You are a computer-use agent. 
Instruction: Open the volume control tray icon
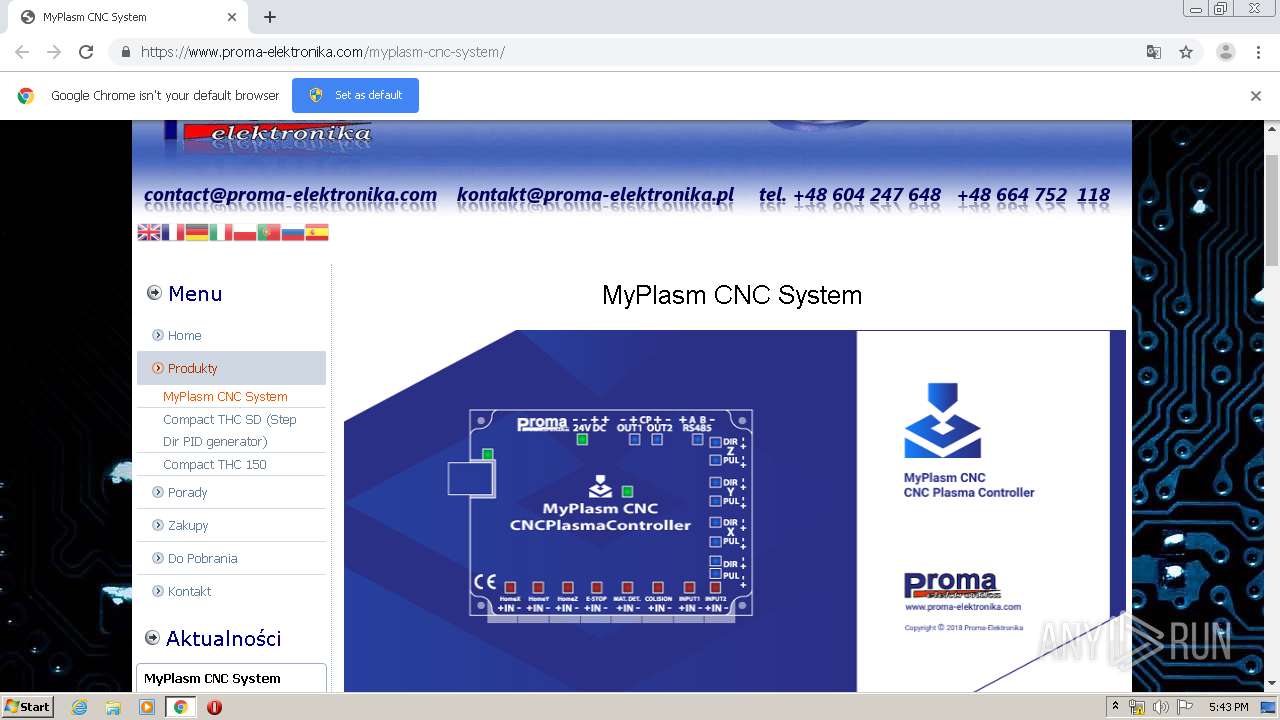(1160, 707)
